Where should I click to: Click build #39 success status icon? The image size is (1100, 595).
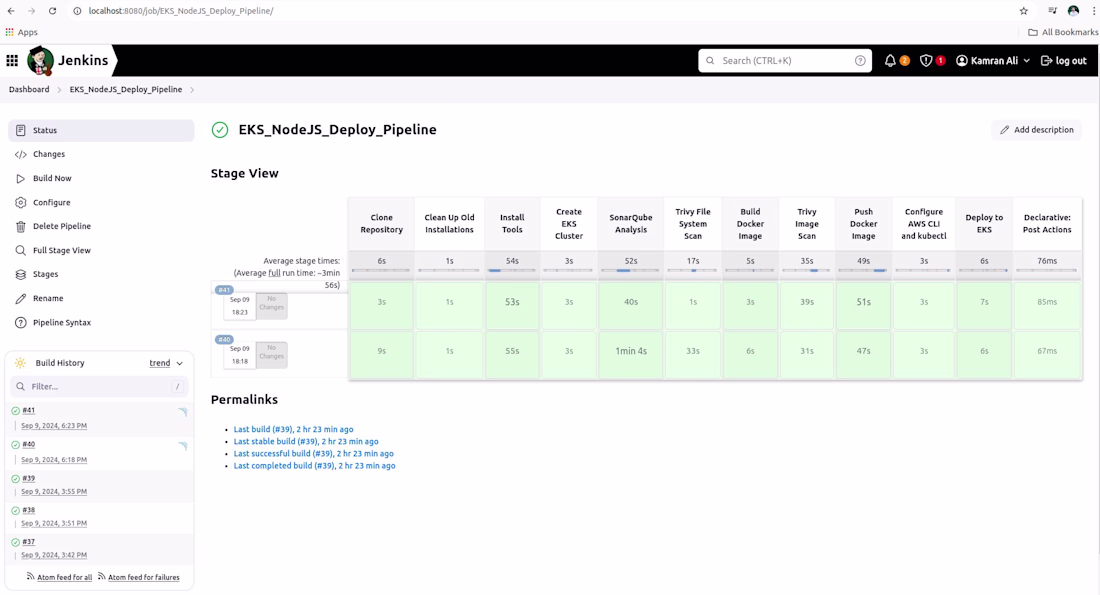[x=15, y=479]
